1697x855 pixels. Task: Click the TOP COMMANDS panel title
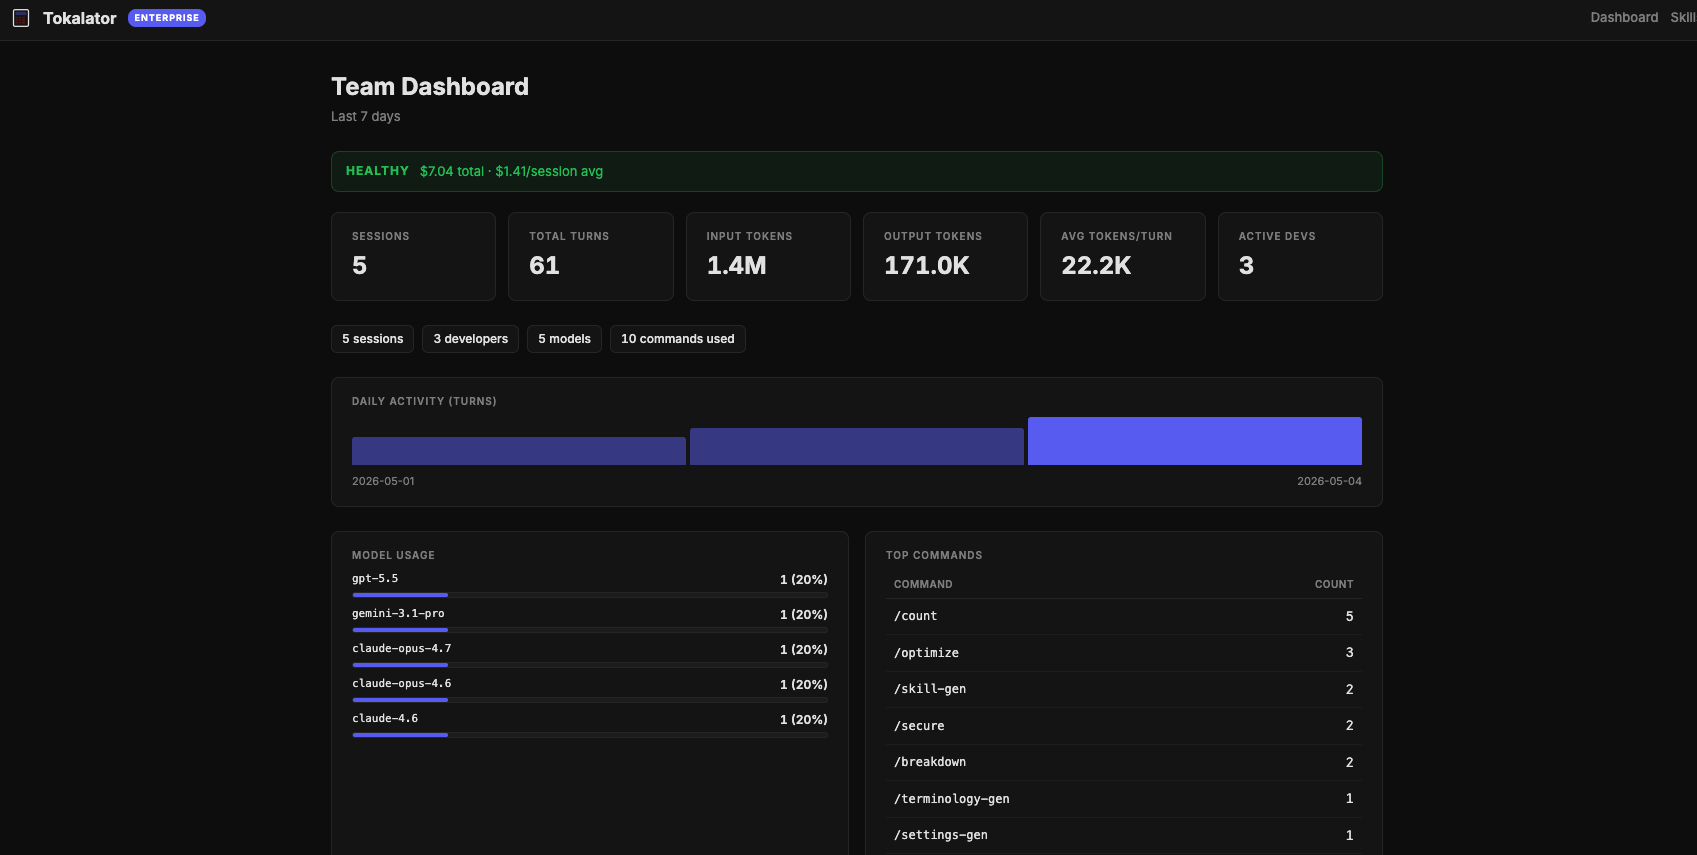coord(934,555)
